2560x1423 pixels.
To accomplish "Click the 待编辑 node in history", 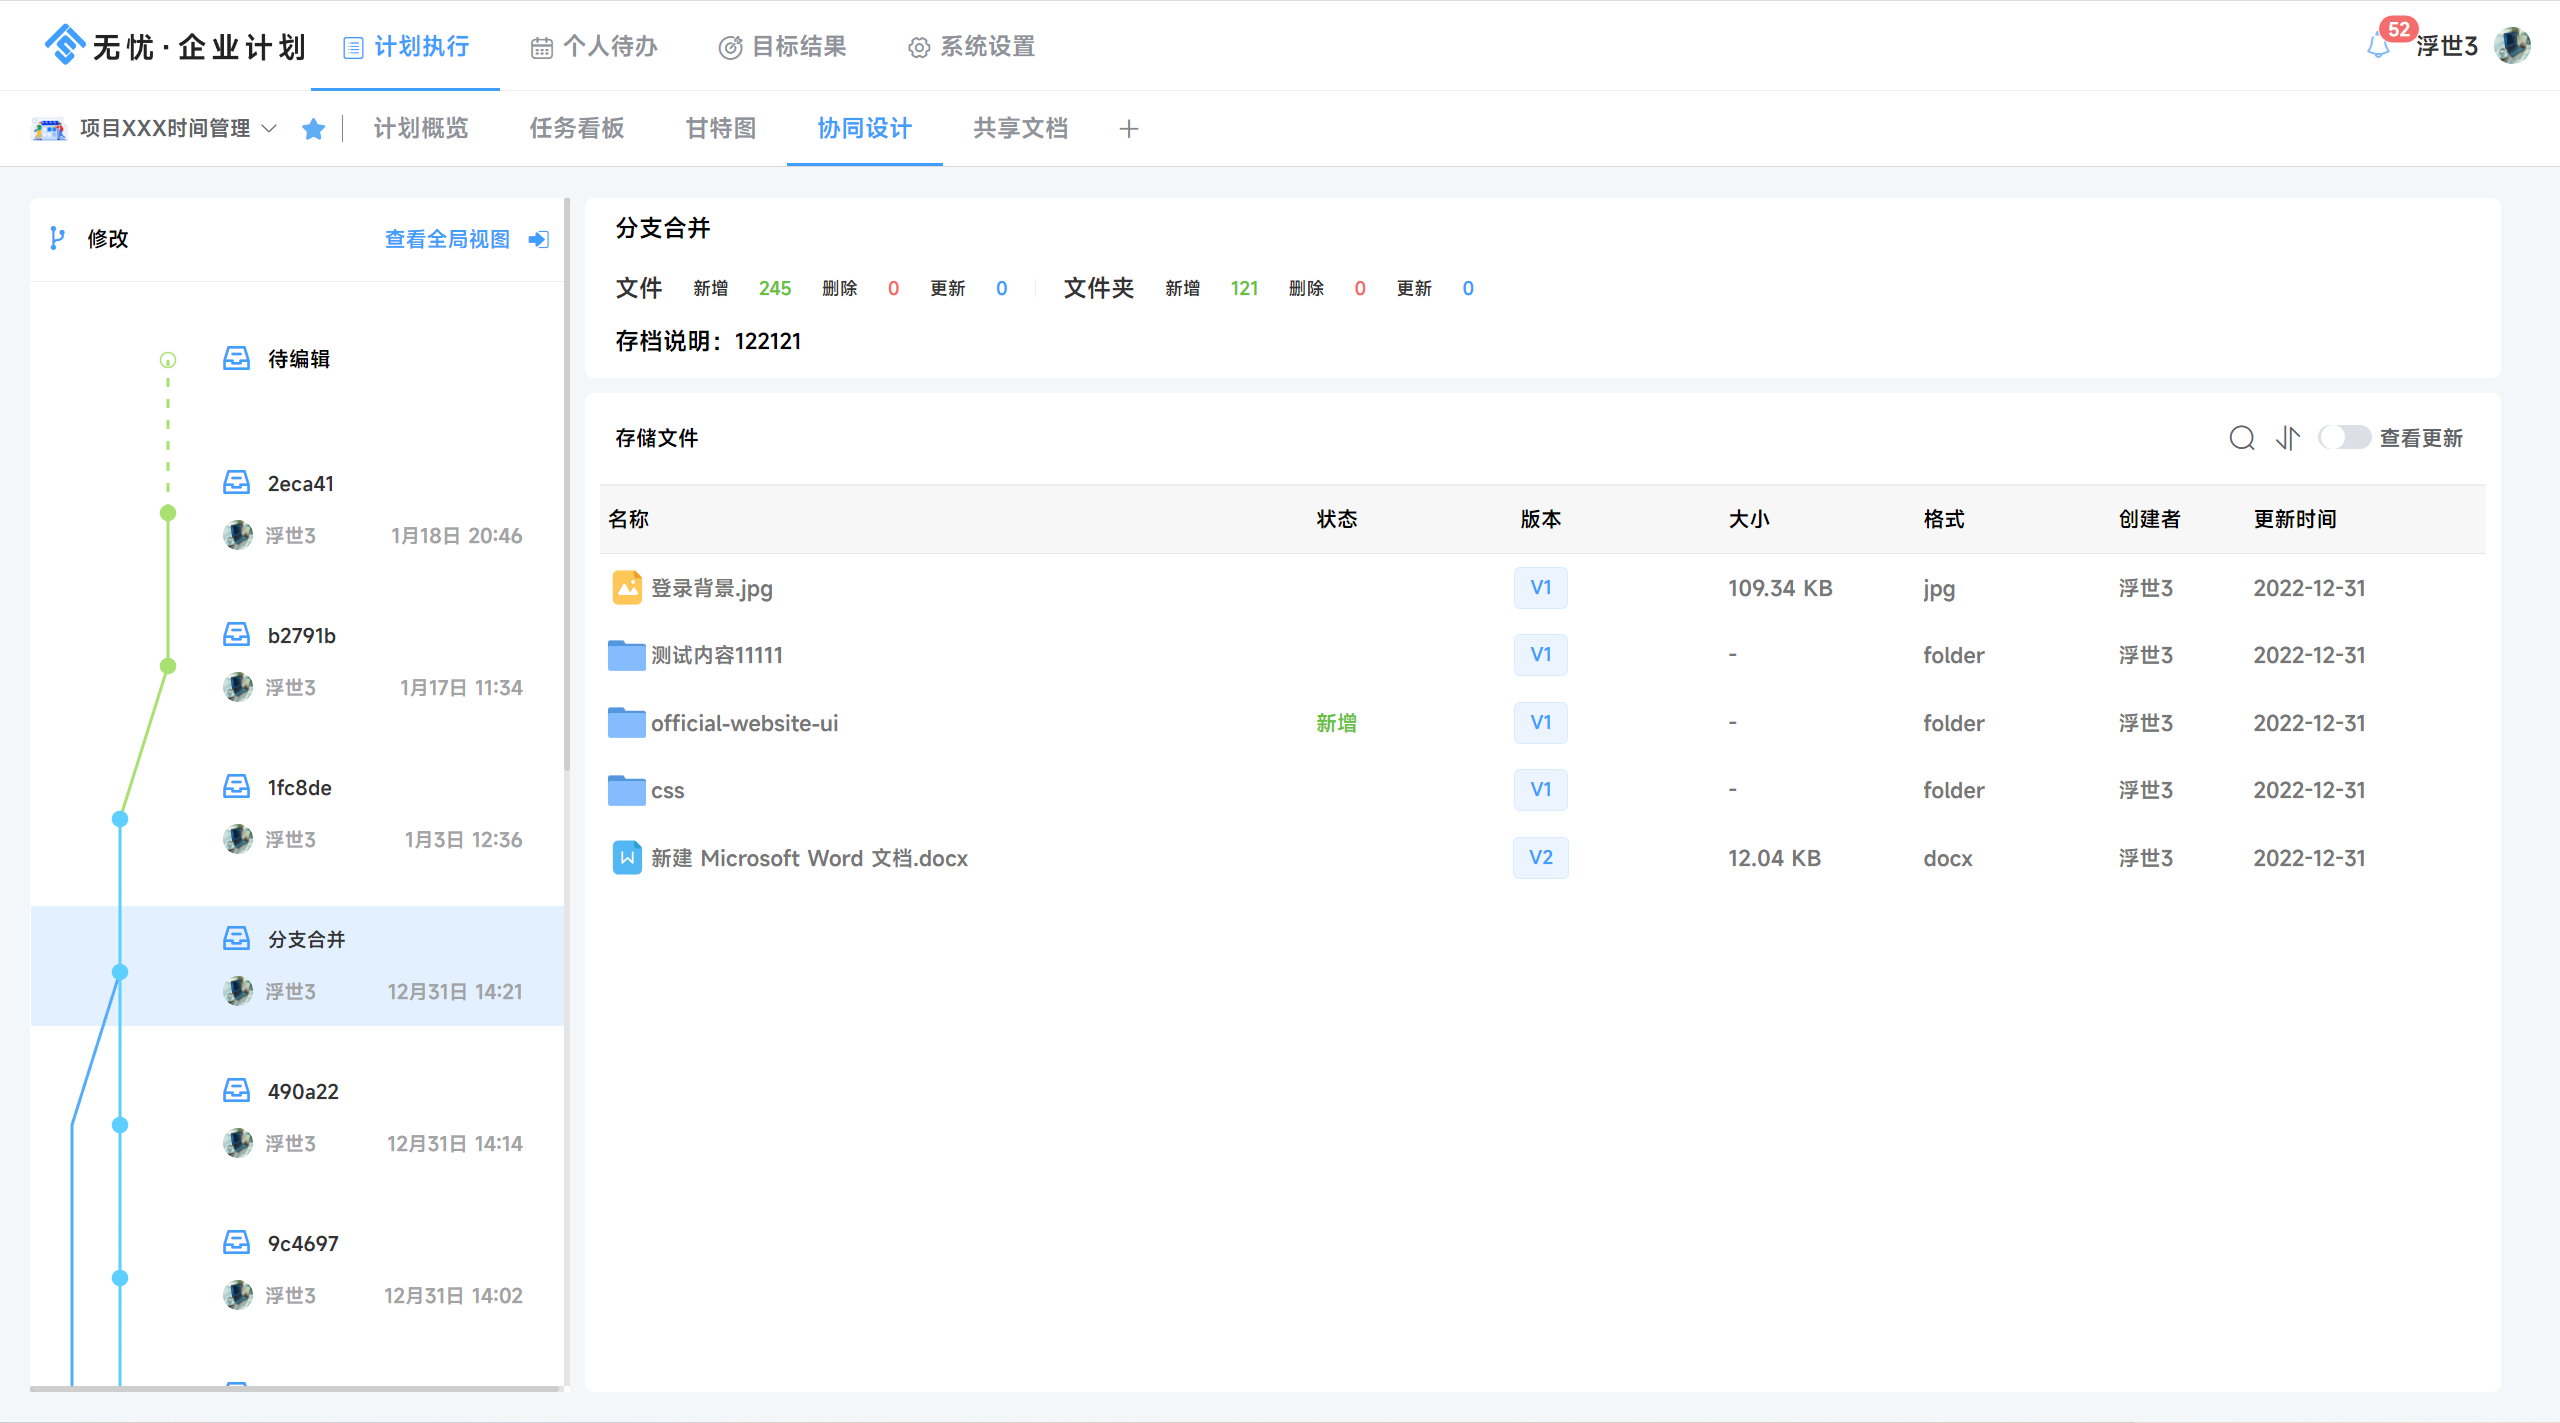I will (298, 359).
